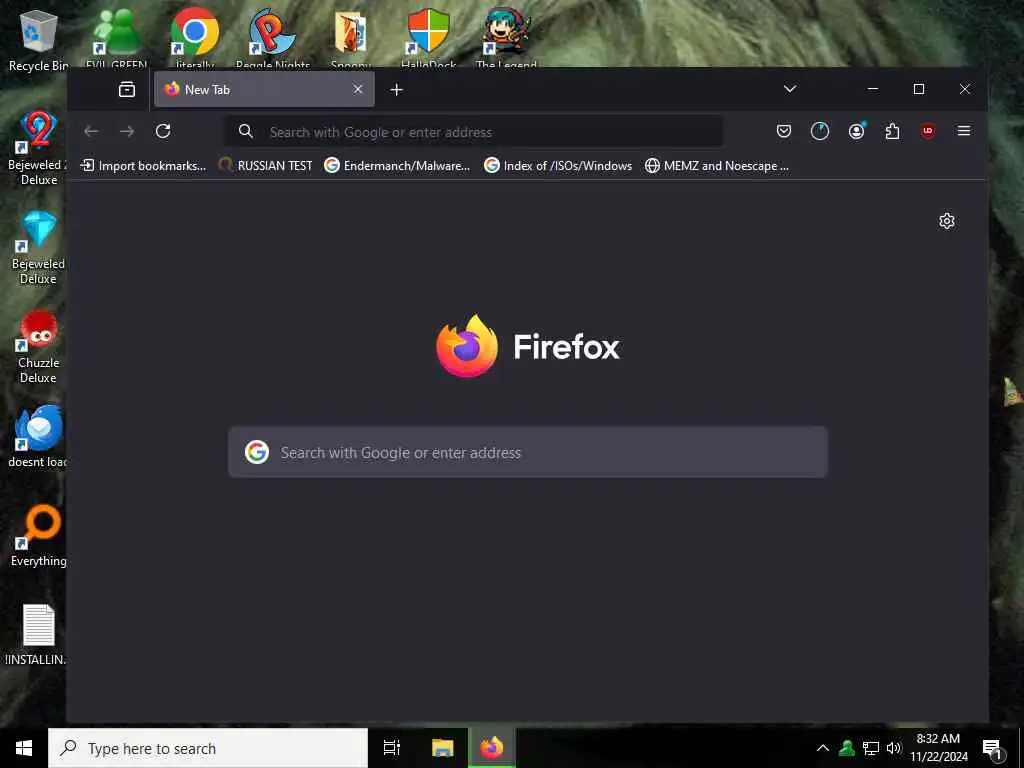Select the HalloDock shield desktop shortcut

[x=428, y=38]
